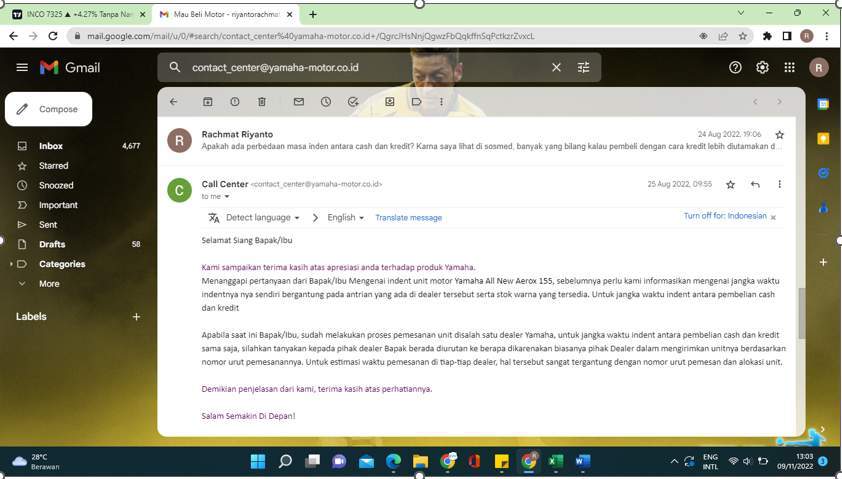Turn off translation for Indonesian
842x479 pixels.
pos(725,216)
